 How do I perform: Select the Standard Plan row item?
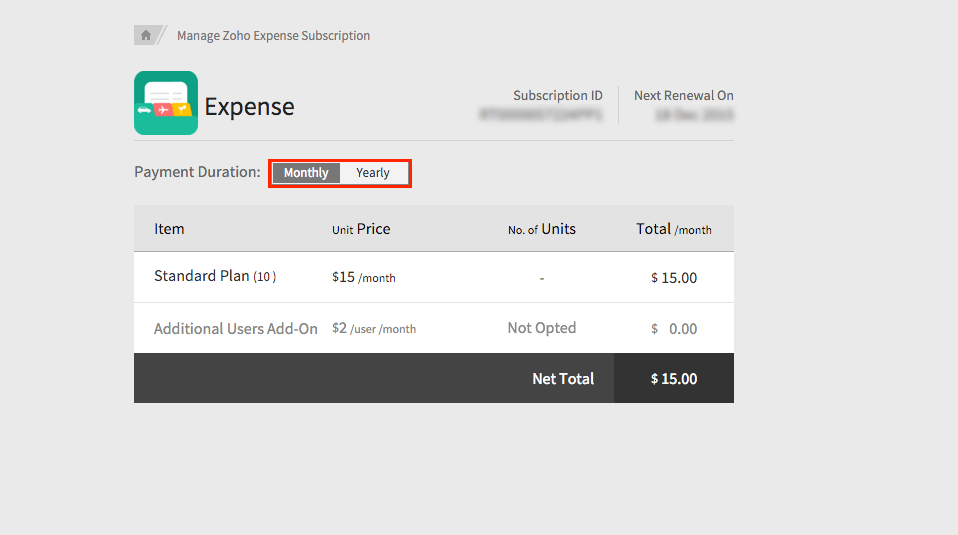[x=214, y=276]
